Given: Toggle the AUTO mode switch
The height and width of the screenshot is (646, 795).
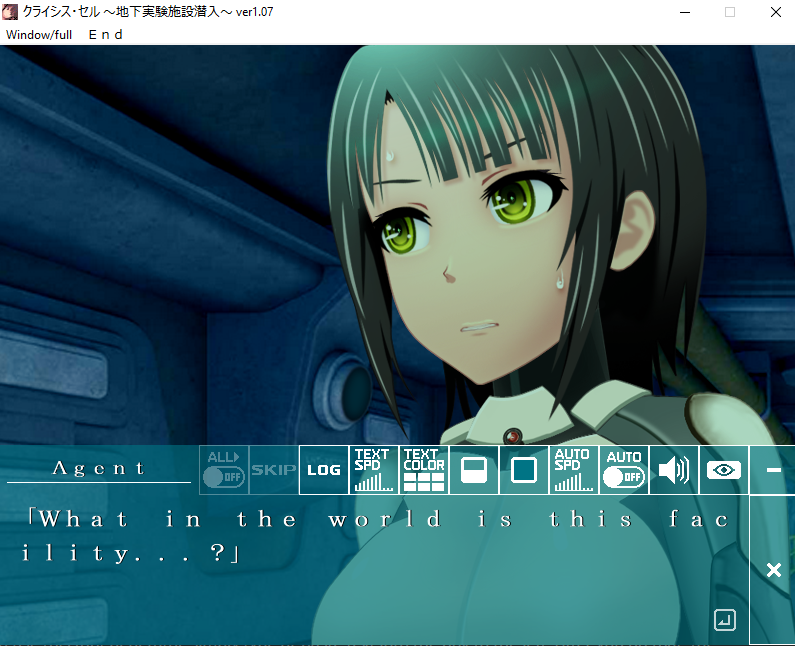Looking at the screenshot, I should coord(624,470).
